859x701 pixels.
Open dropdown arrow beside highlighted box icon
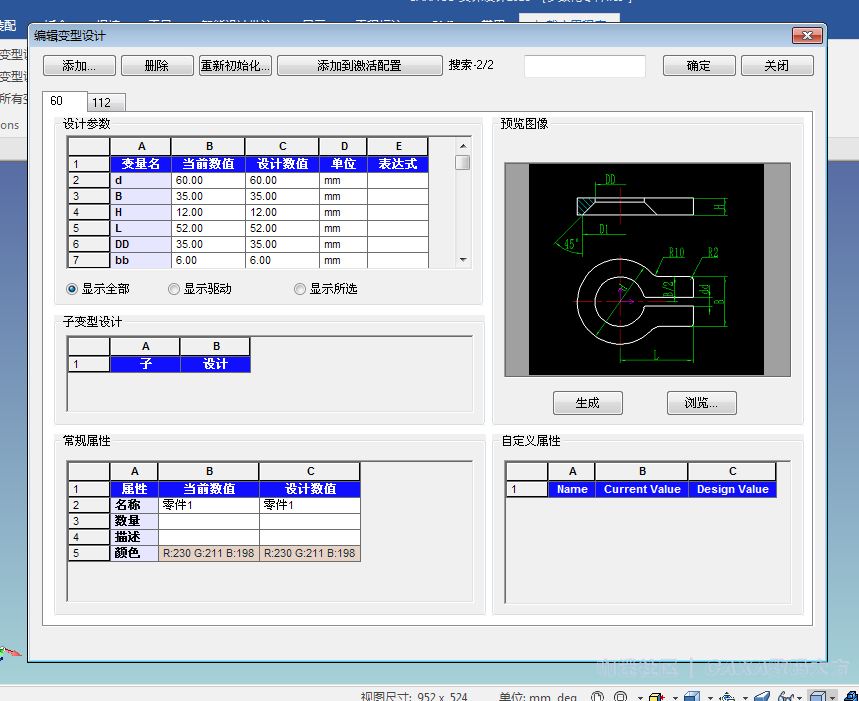[835, 697]
